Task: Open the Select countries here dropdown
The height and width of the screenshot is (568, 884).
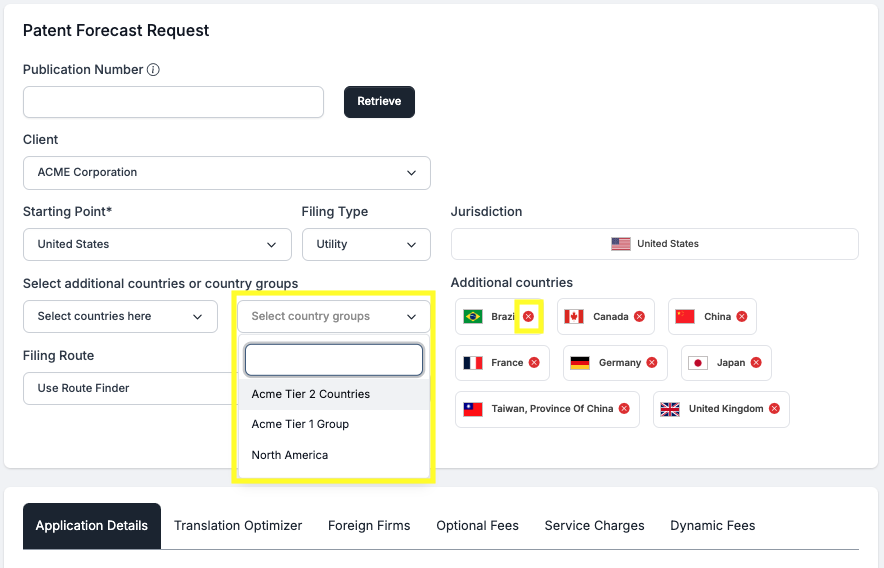Action: (x=120, y=317)
